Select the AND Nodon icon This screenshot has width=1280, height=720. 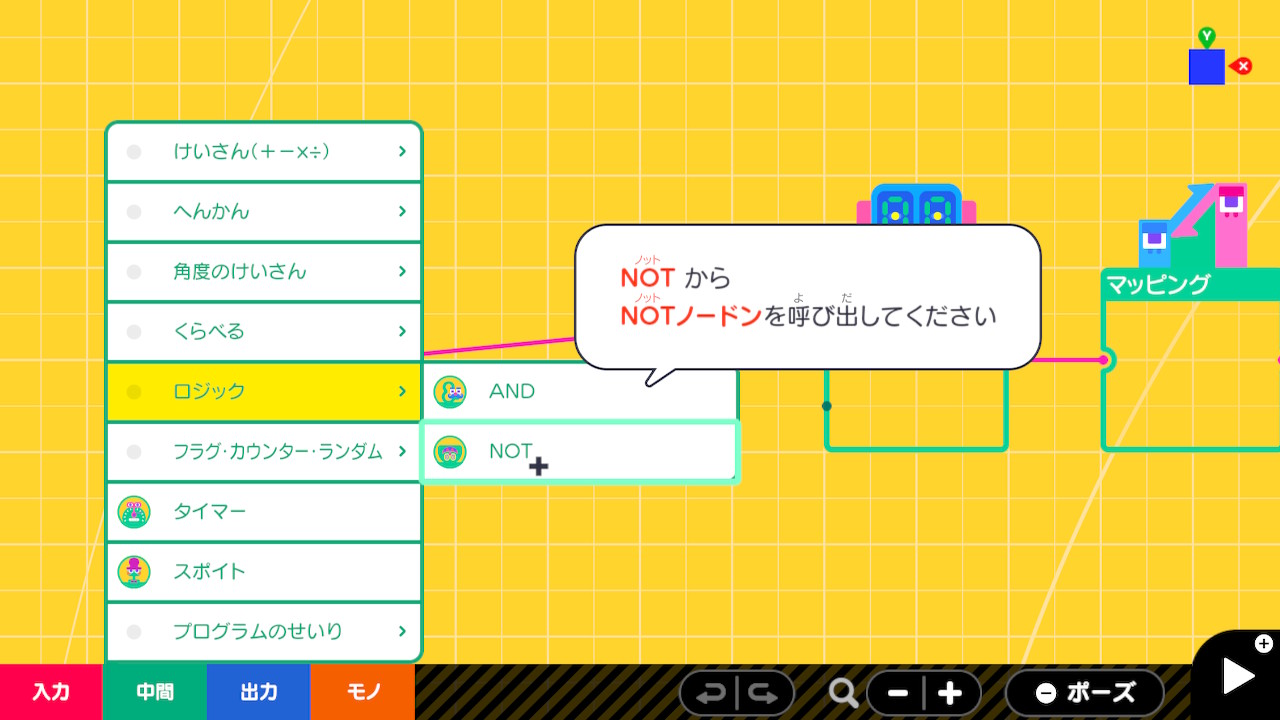click(450, 392)
